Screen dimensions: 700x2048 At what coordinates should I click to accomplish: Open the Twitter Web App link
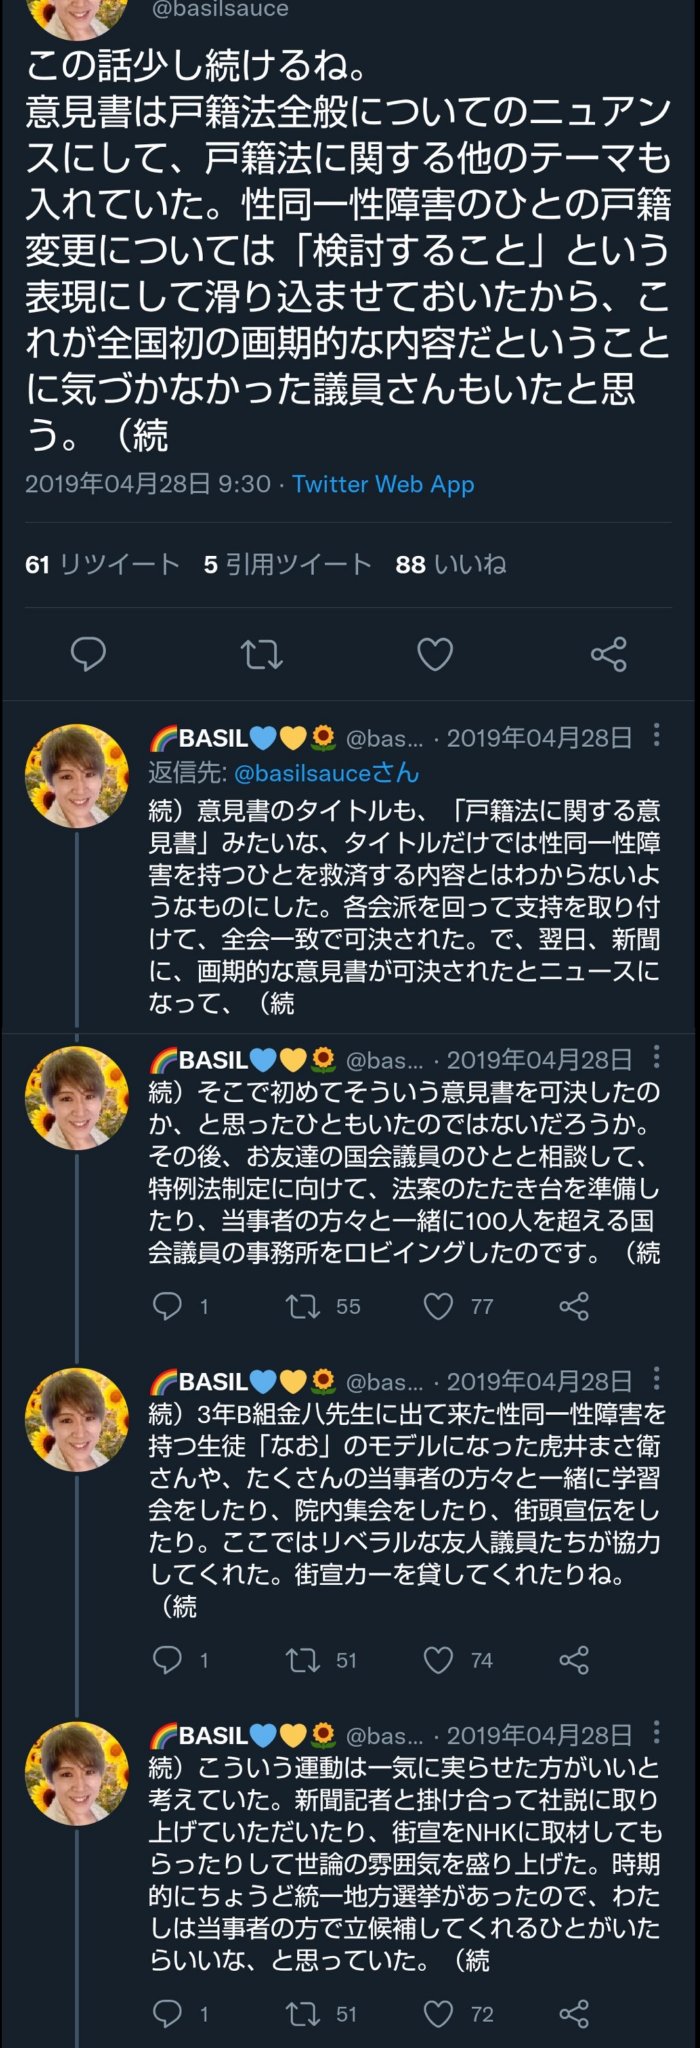pos(383,484)
